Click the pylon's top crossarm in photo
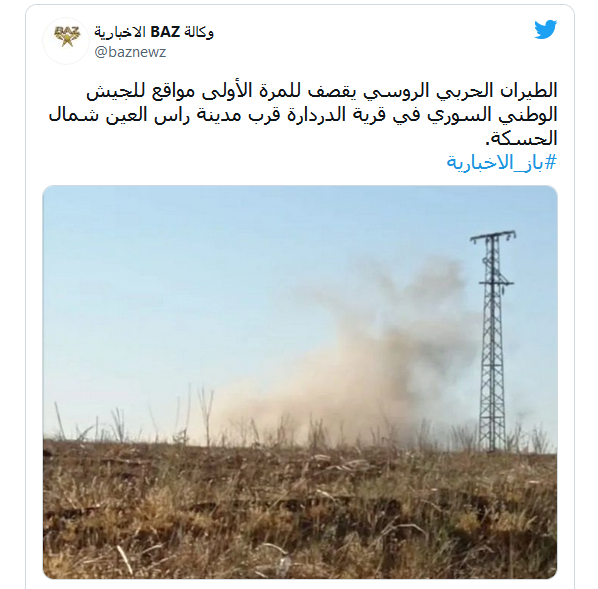 [x=493, y=237]
